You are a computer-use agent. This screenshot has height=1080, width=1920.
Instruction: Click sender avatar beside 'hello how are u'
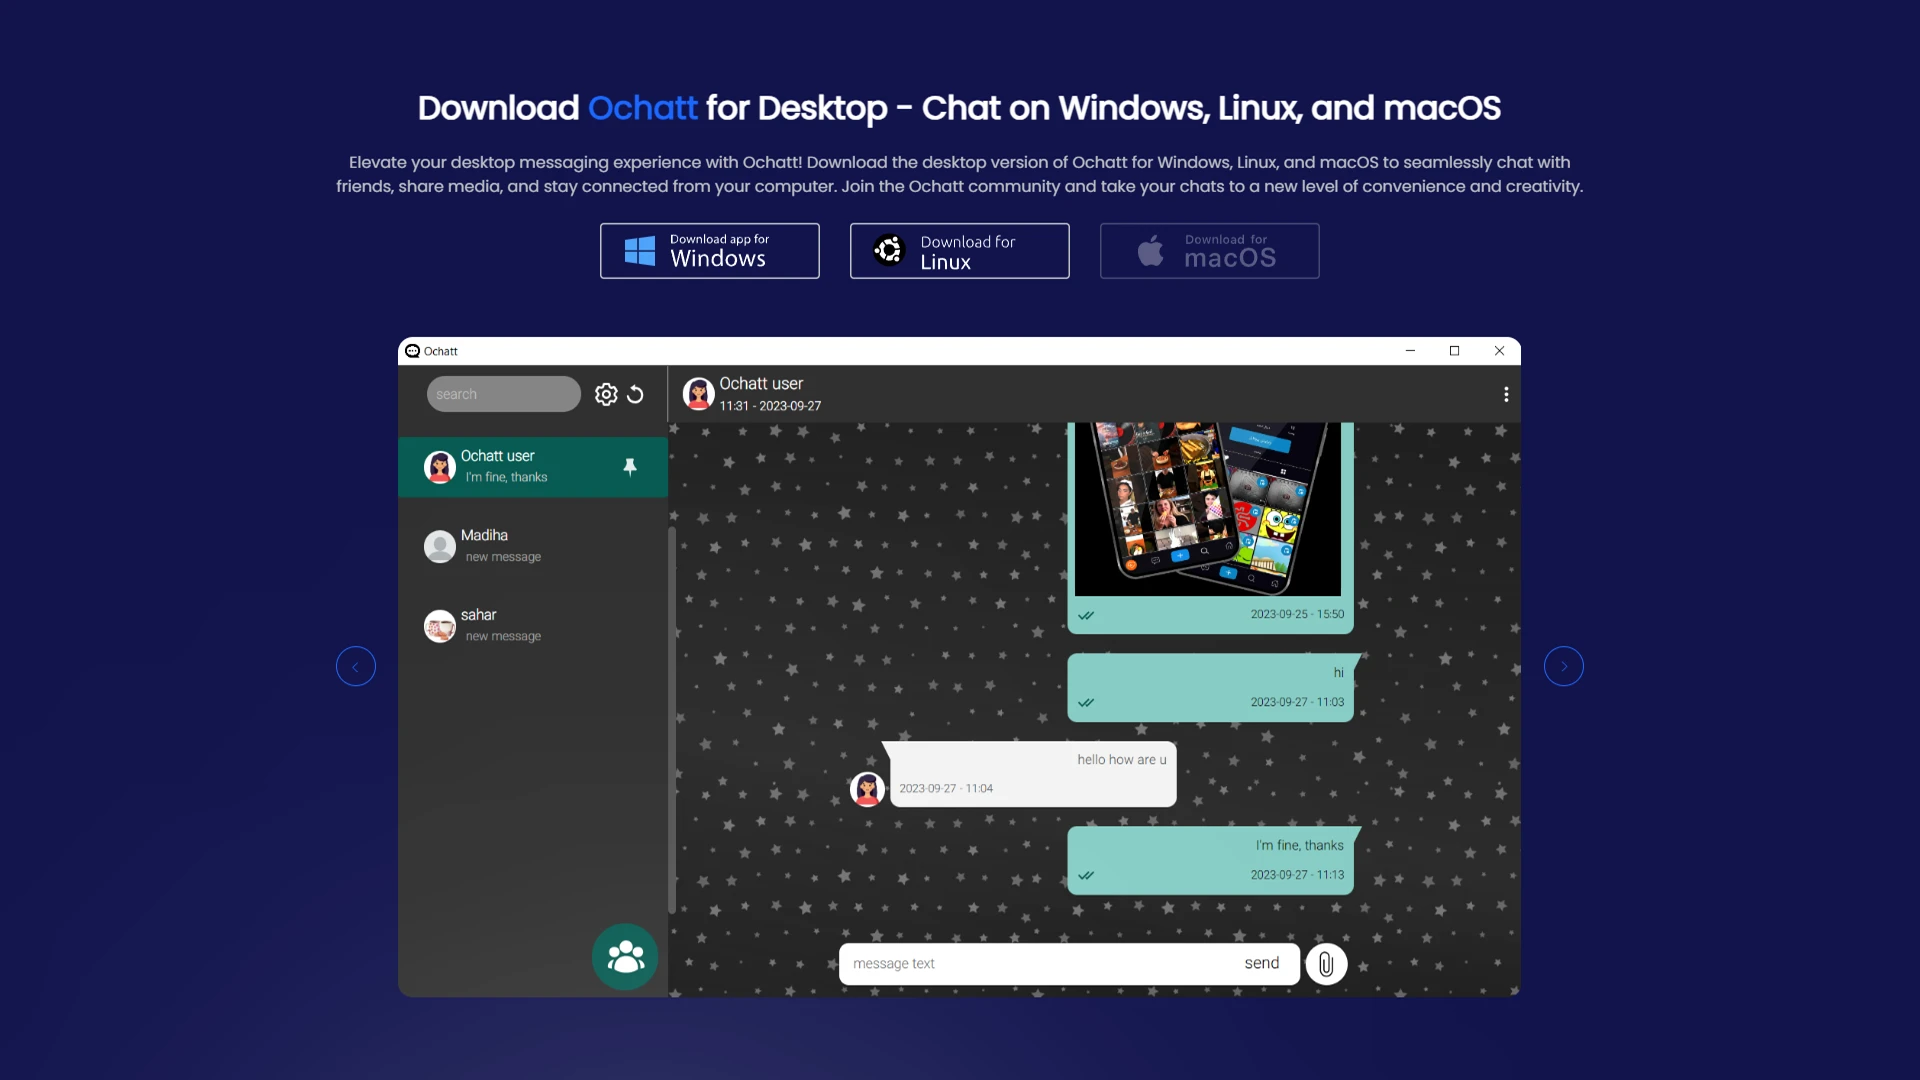click(867, 789)
